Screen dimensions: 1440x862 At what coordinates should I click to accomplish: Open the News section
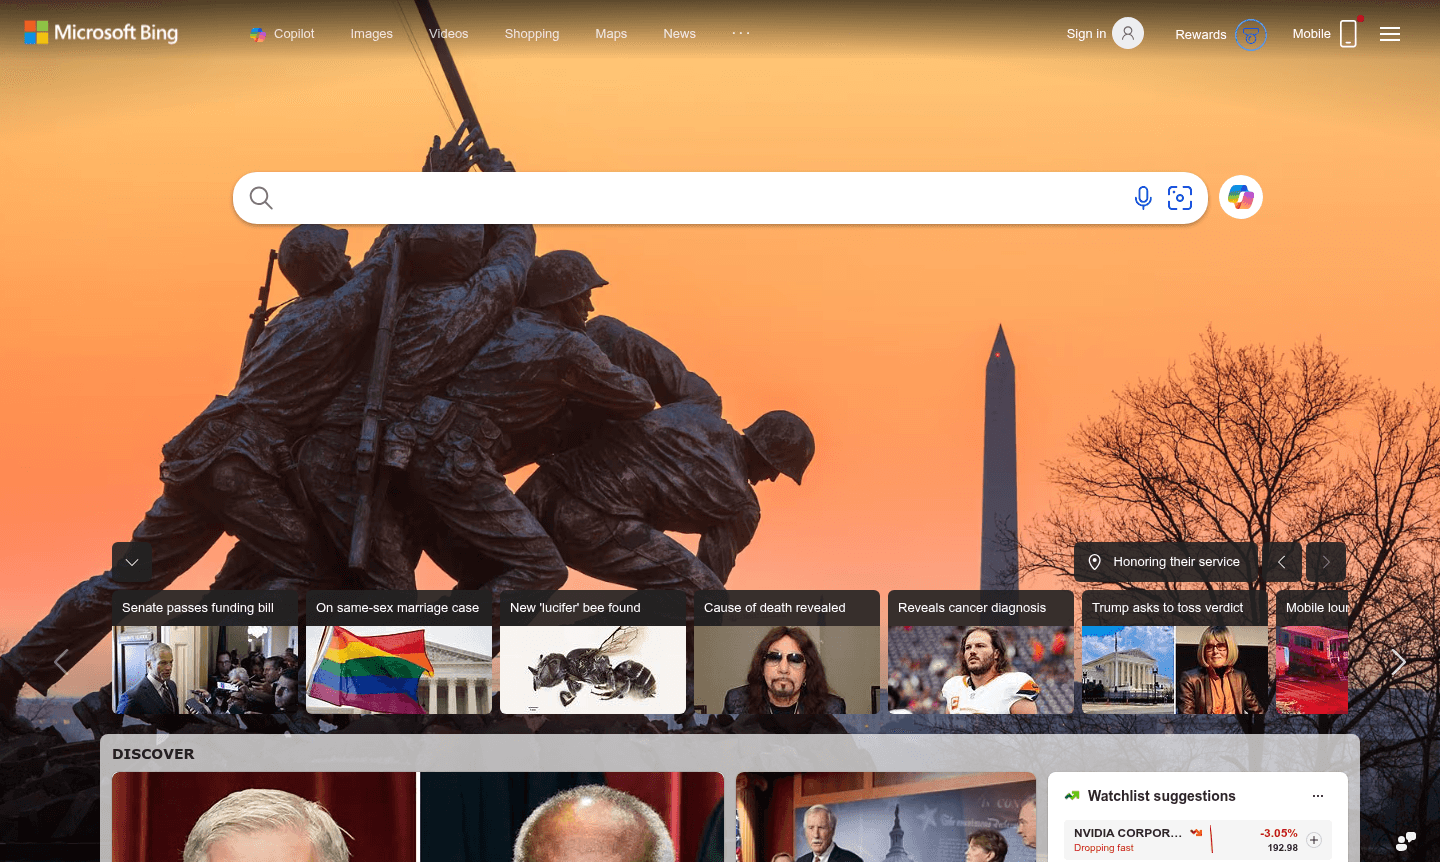[x=679, y=33]
